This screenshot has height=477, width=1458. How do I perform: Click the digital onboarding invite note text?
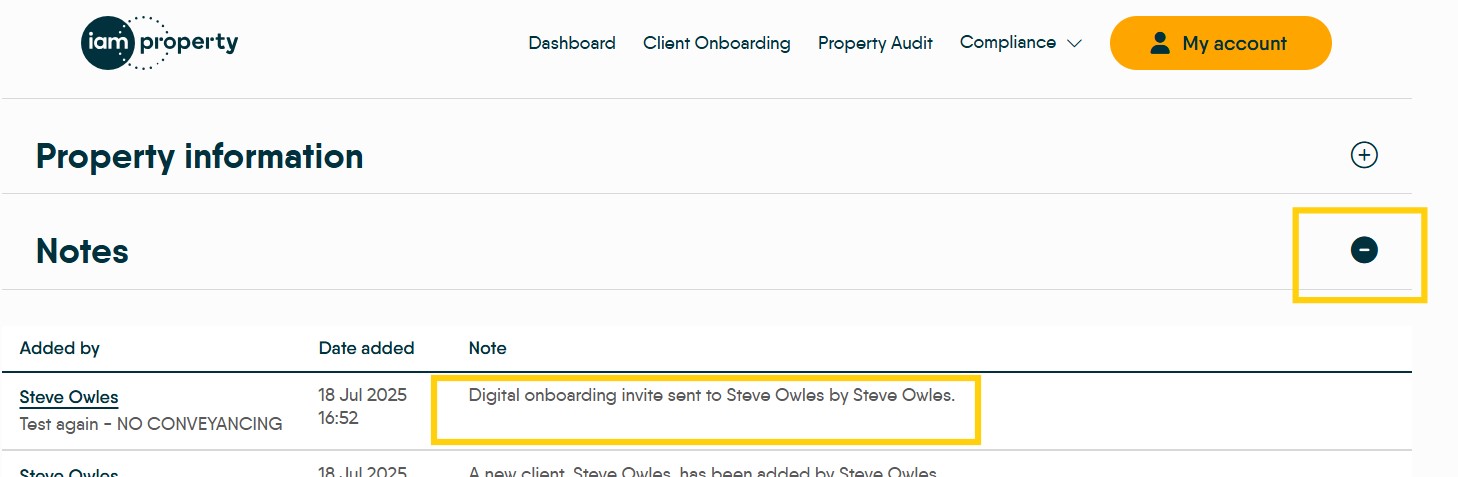[711, 395]
